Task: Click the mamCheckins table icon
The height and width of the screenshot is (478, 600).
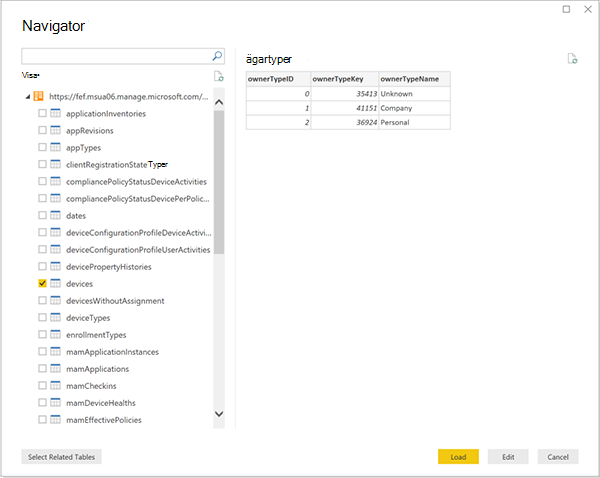Action: tap(55, 386)
